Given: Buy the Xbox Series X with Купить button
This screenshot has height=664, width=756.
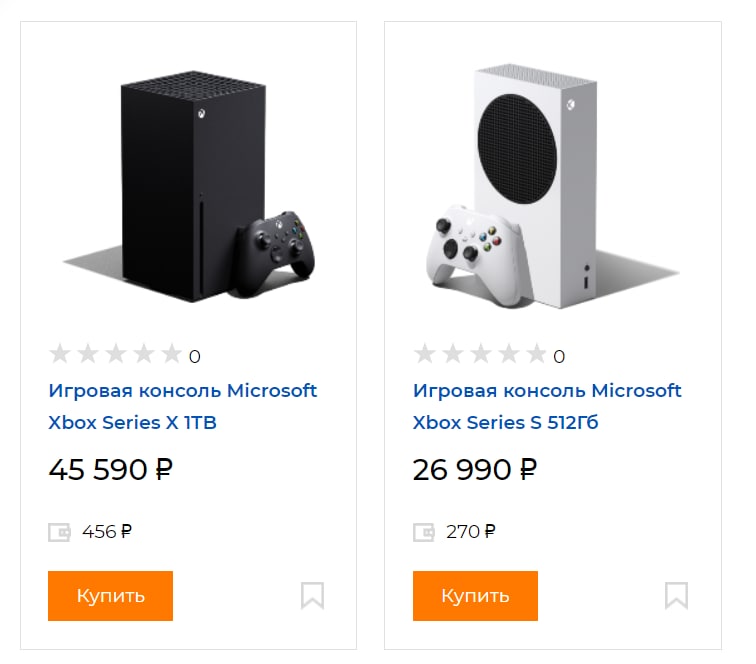Looking at the screenshot, I should [110, 596].
